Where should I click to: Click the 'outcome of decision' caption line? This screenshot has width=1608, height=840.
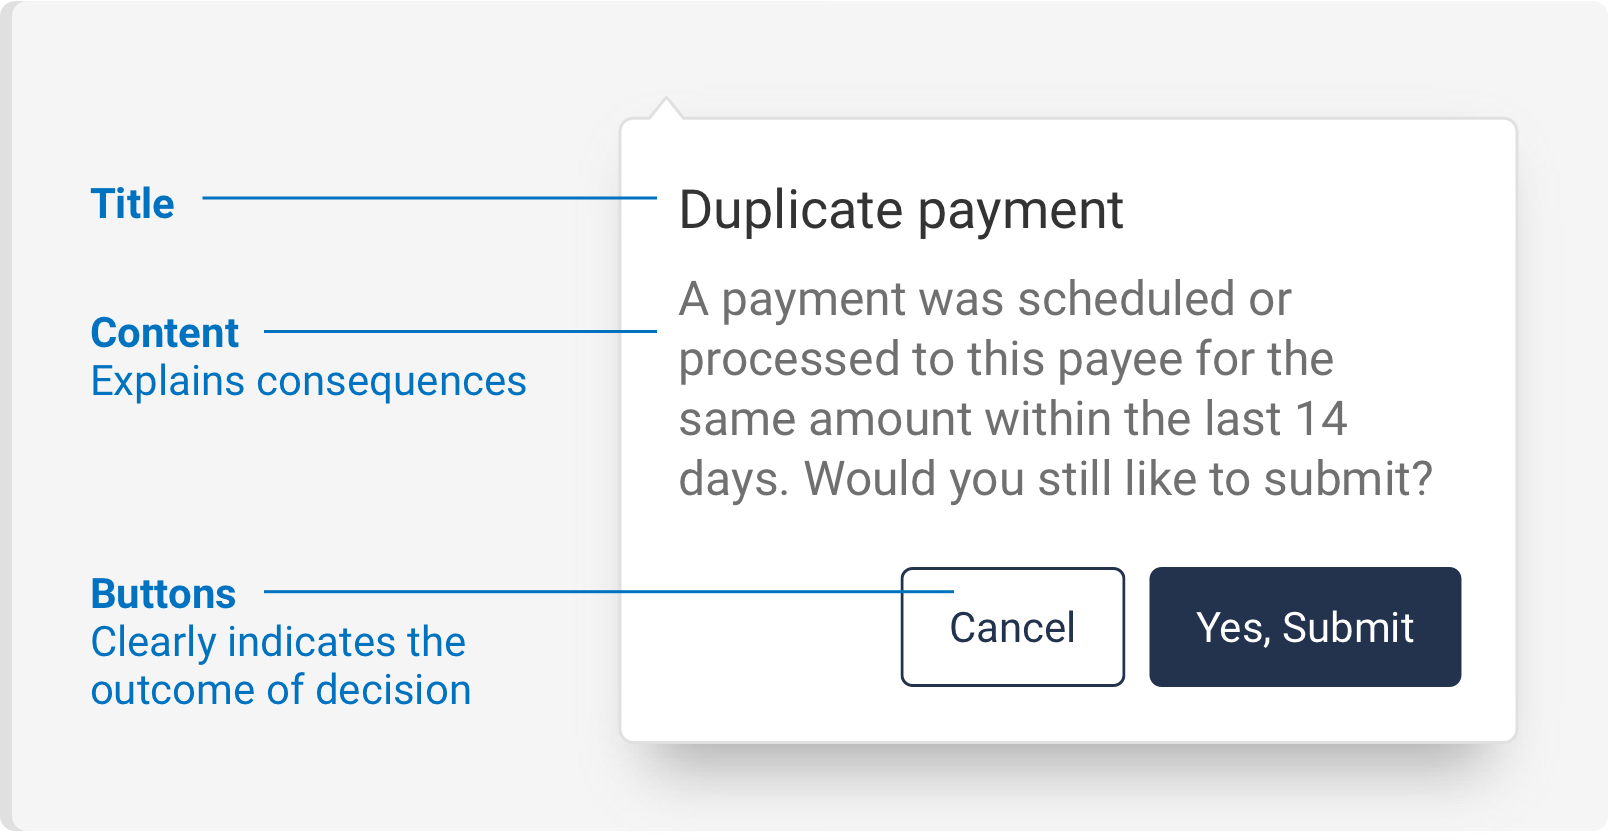tap(280, 690)
